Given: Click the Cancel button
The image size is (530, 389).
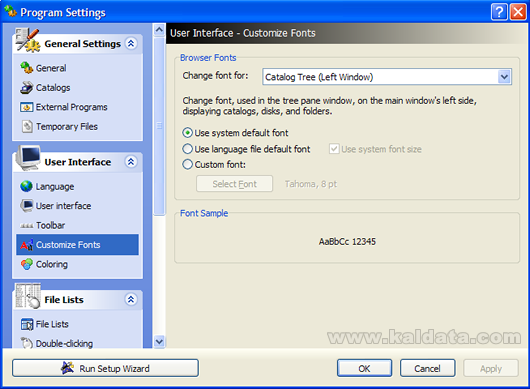Looking at the screenshot, I should (x=428, y=368).
